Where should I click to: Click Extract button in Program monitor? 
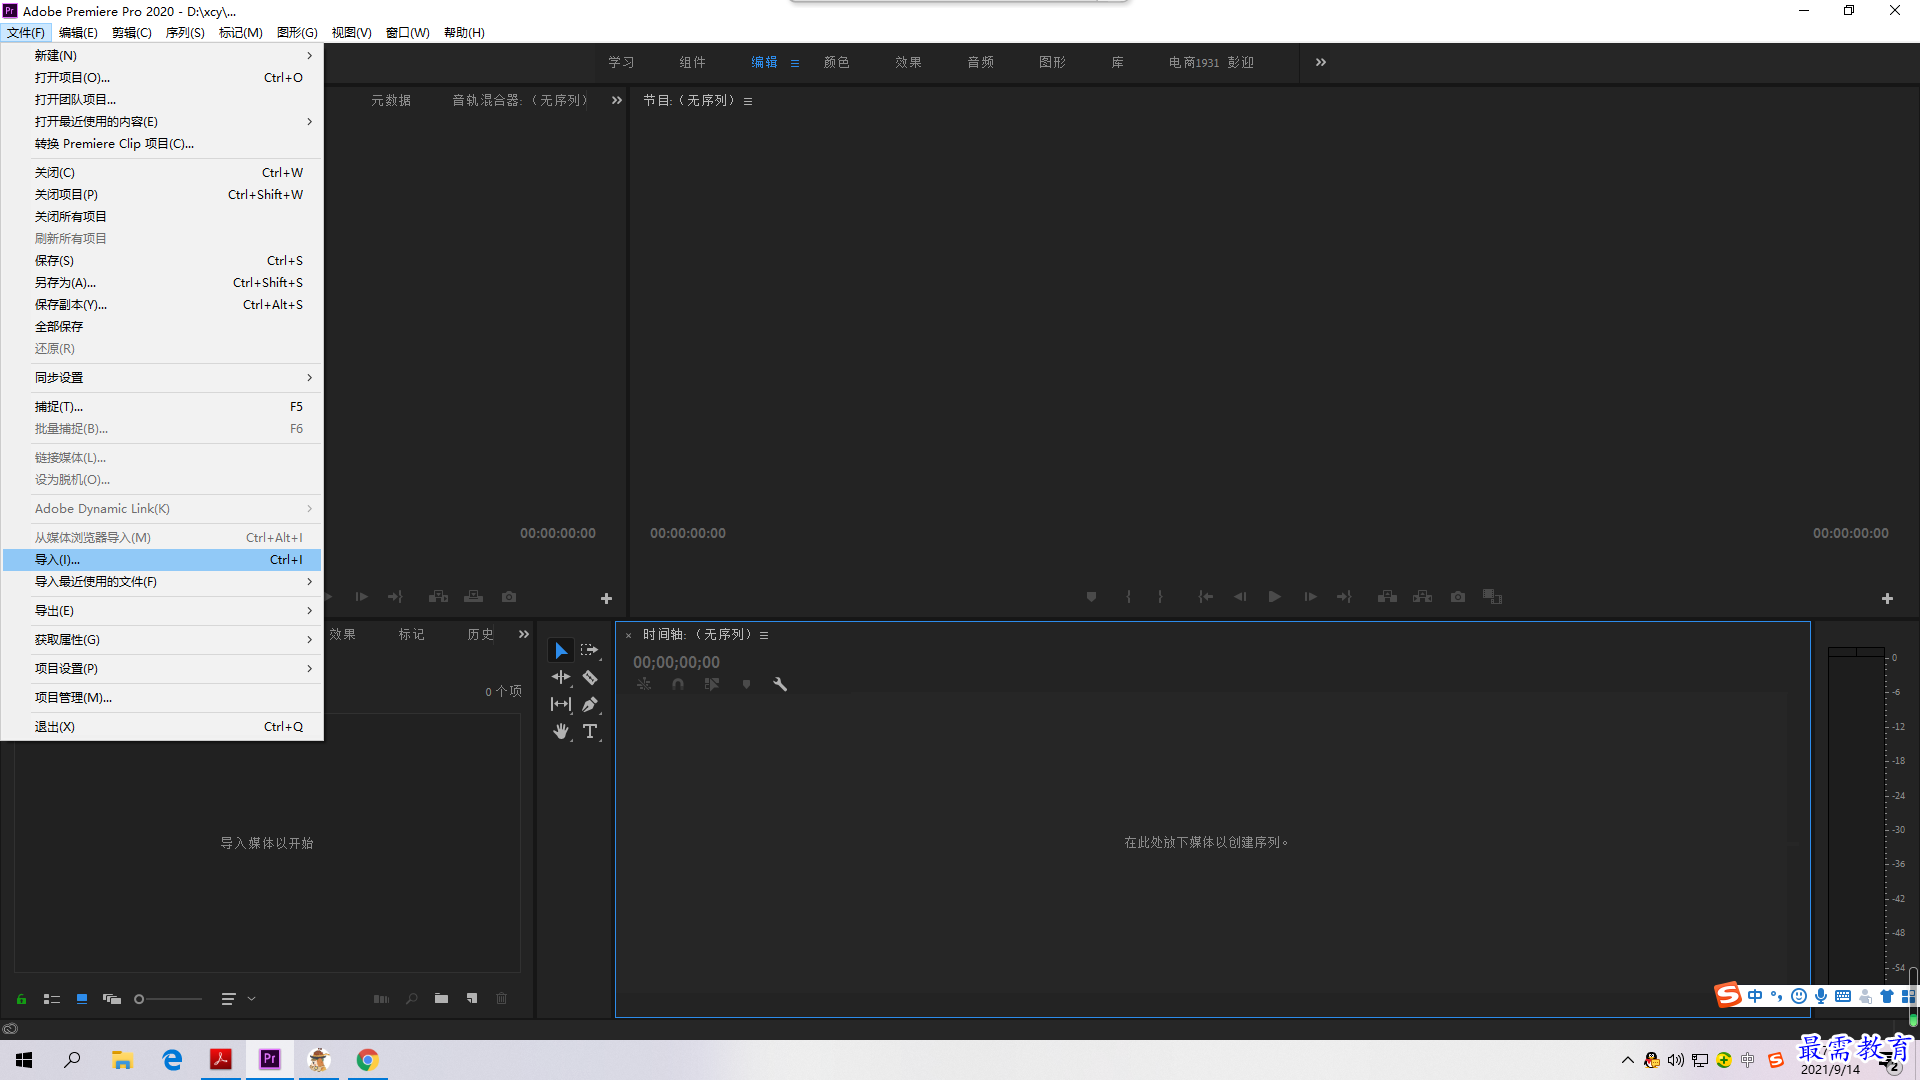[1422, 597]
